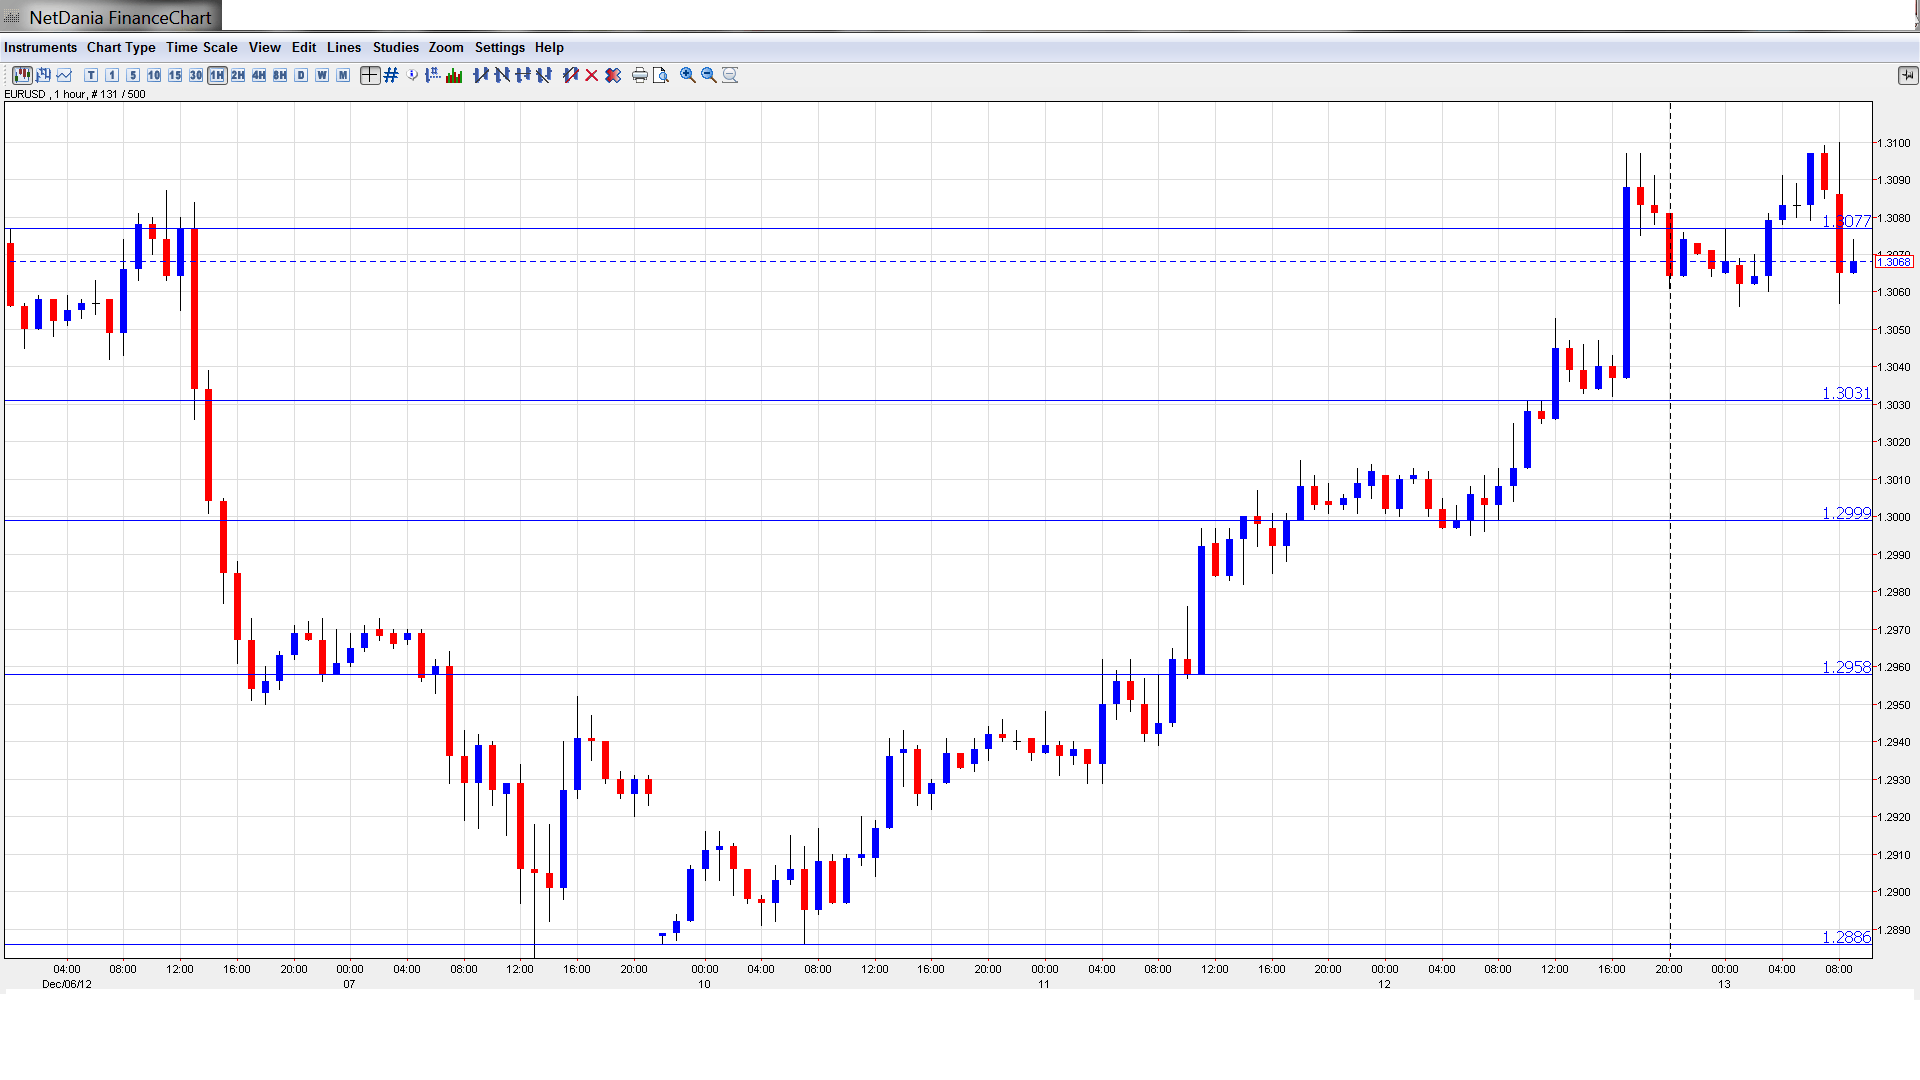This screenshot has height=1080, width=1920.
Task: Expand the Time Scale menu
Action: [201, 47]
